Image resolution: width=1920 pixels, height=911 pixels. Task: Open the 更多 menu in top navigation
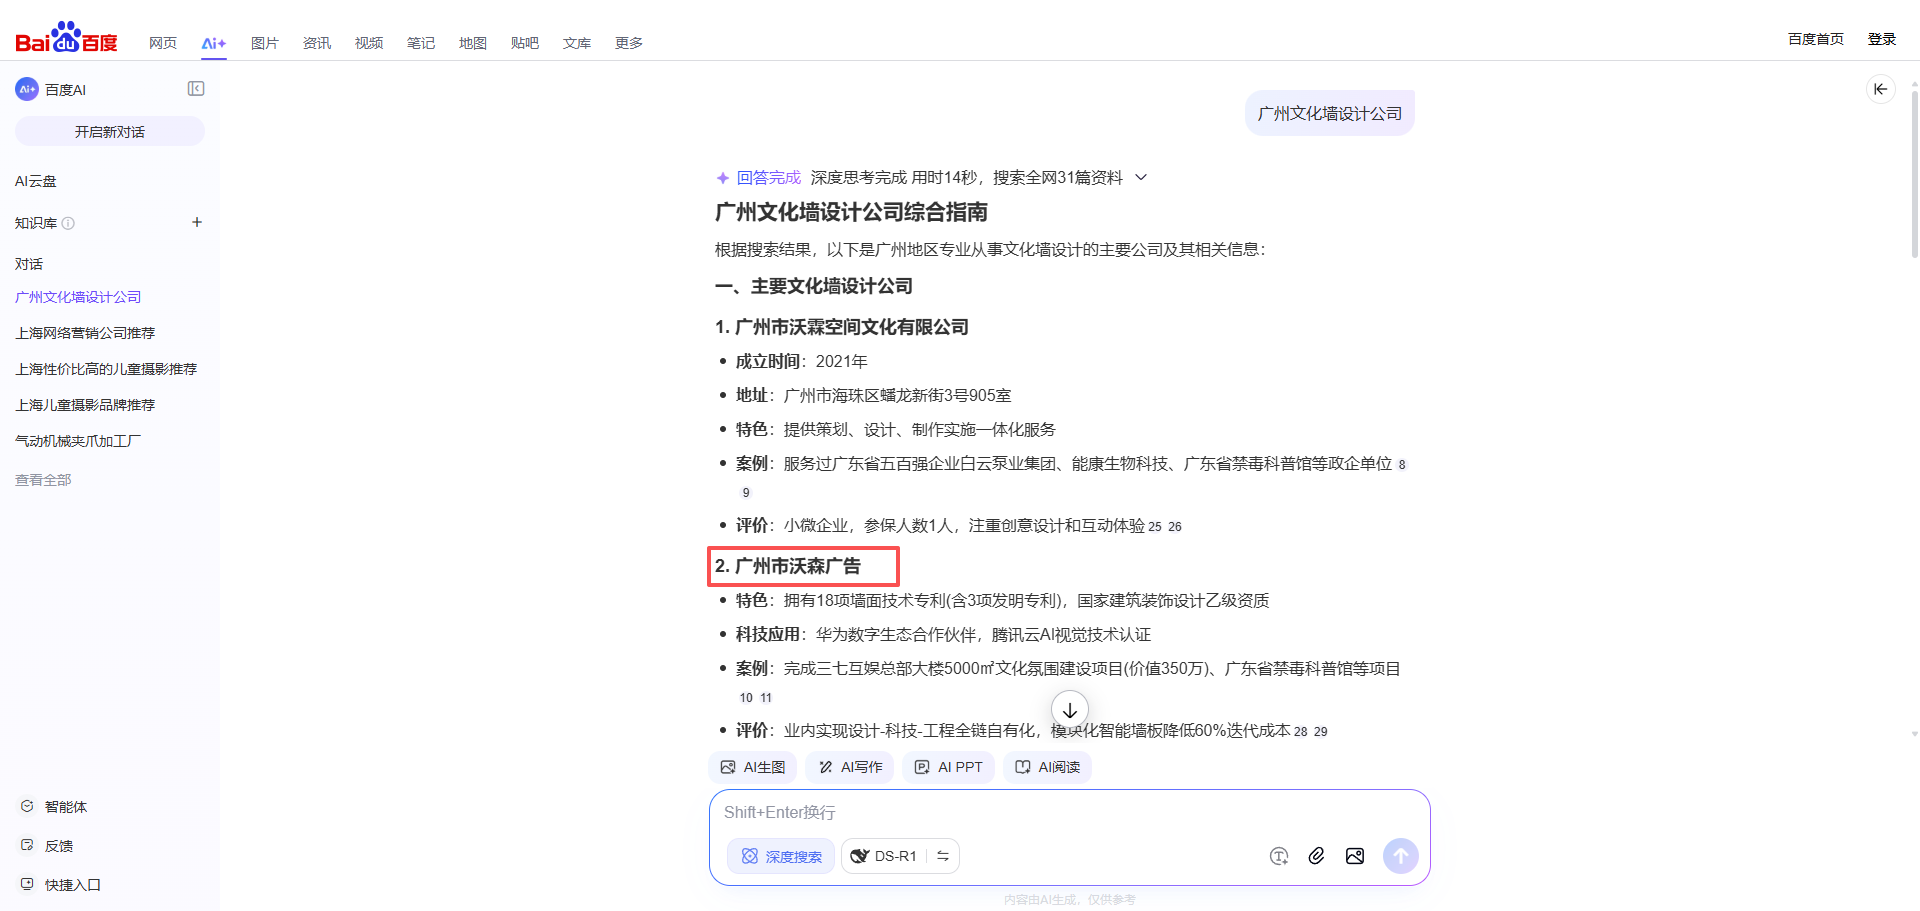628,43
